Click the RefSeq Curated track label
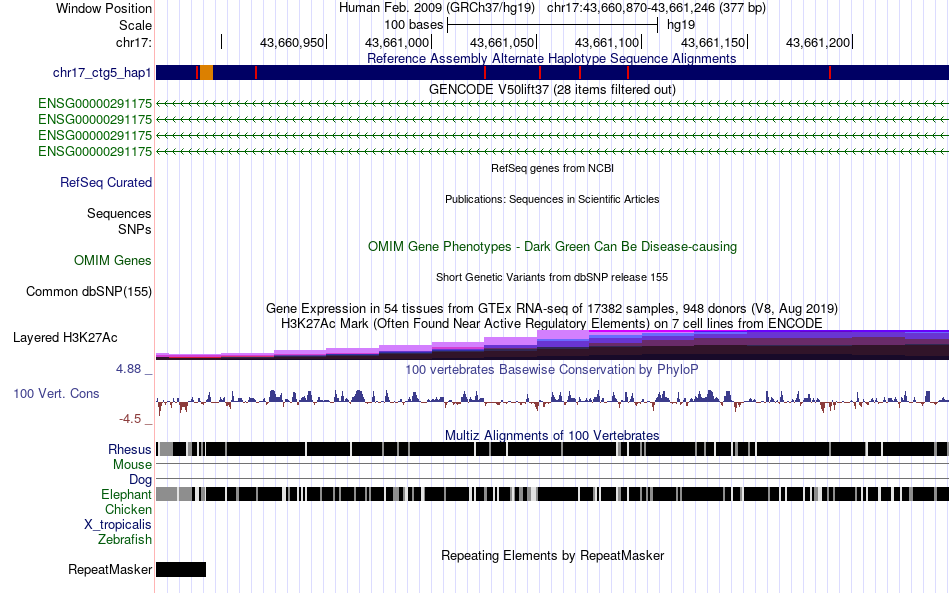 coord(106,182)
